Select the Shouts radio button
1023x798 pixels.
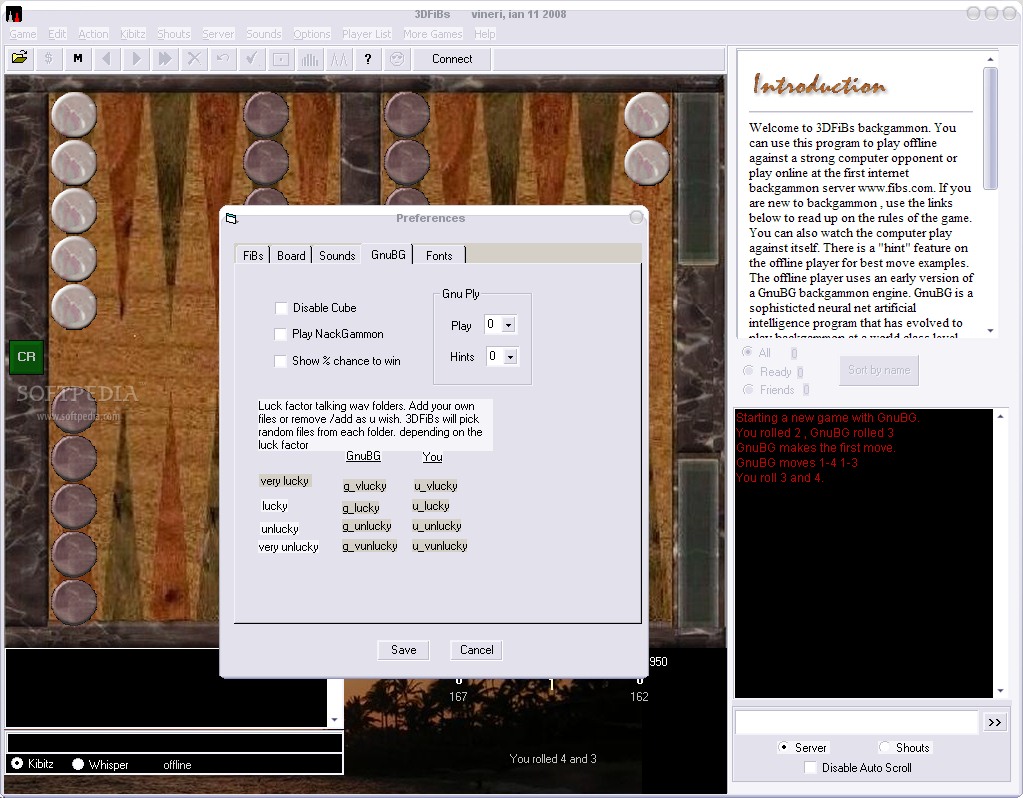click(884, 746)
